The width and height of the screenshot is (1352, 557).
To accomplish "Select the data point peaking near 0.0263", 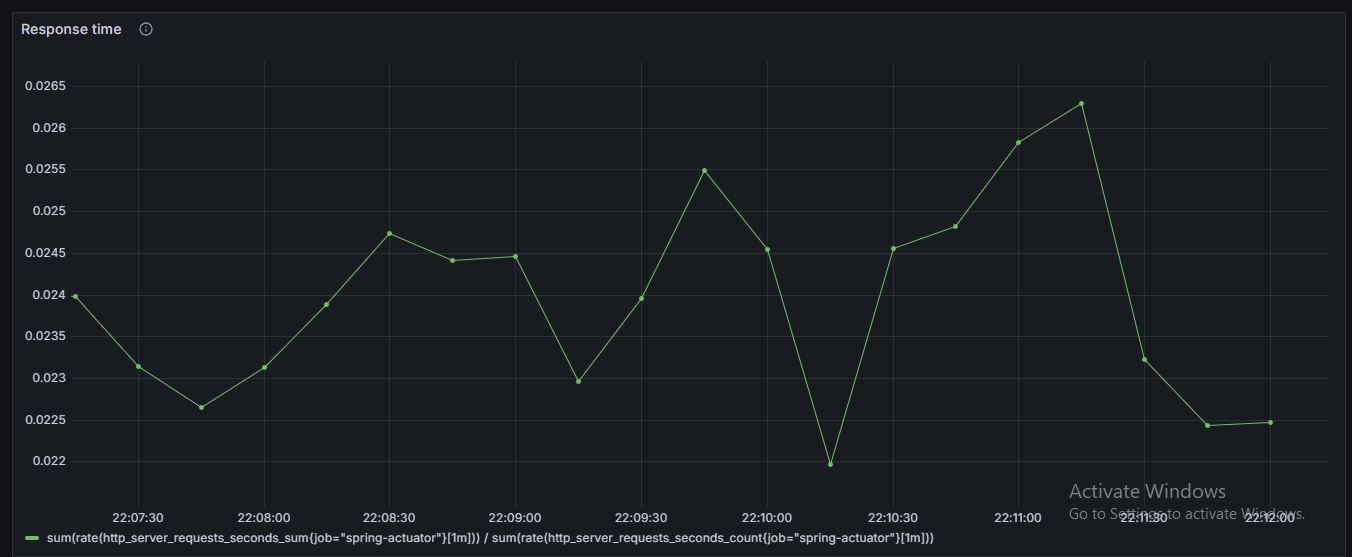I will pyautogui.click(x=1081, y=103).
